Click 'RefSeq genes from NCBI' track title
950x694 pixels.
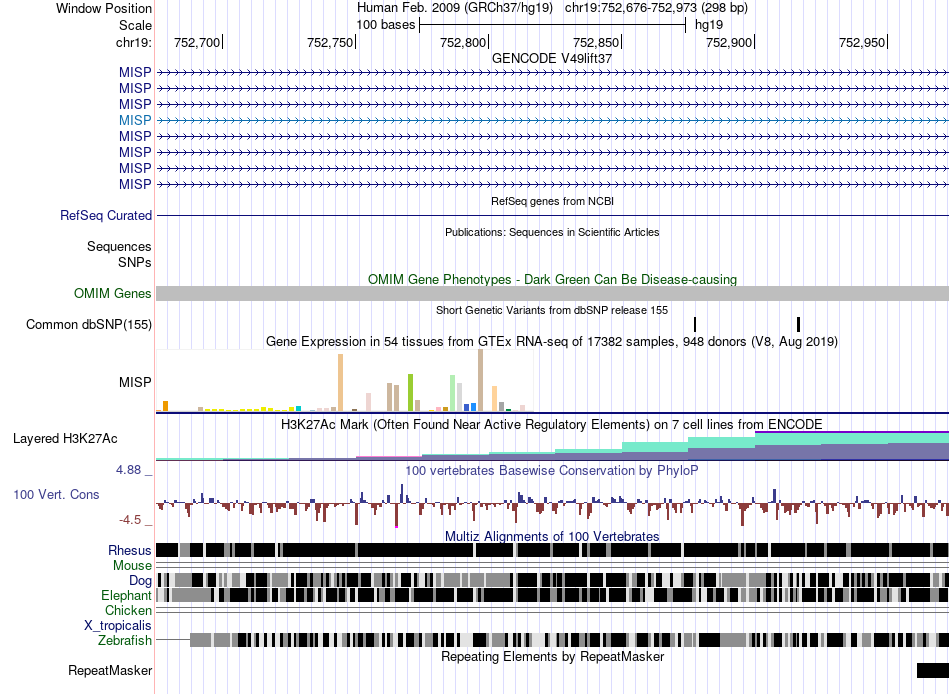[x=552, y=201]
